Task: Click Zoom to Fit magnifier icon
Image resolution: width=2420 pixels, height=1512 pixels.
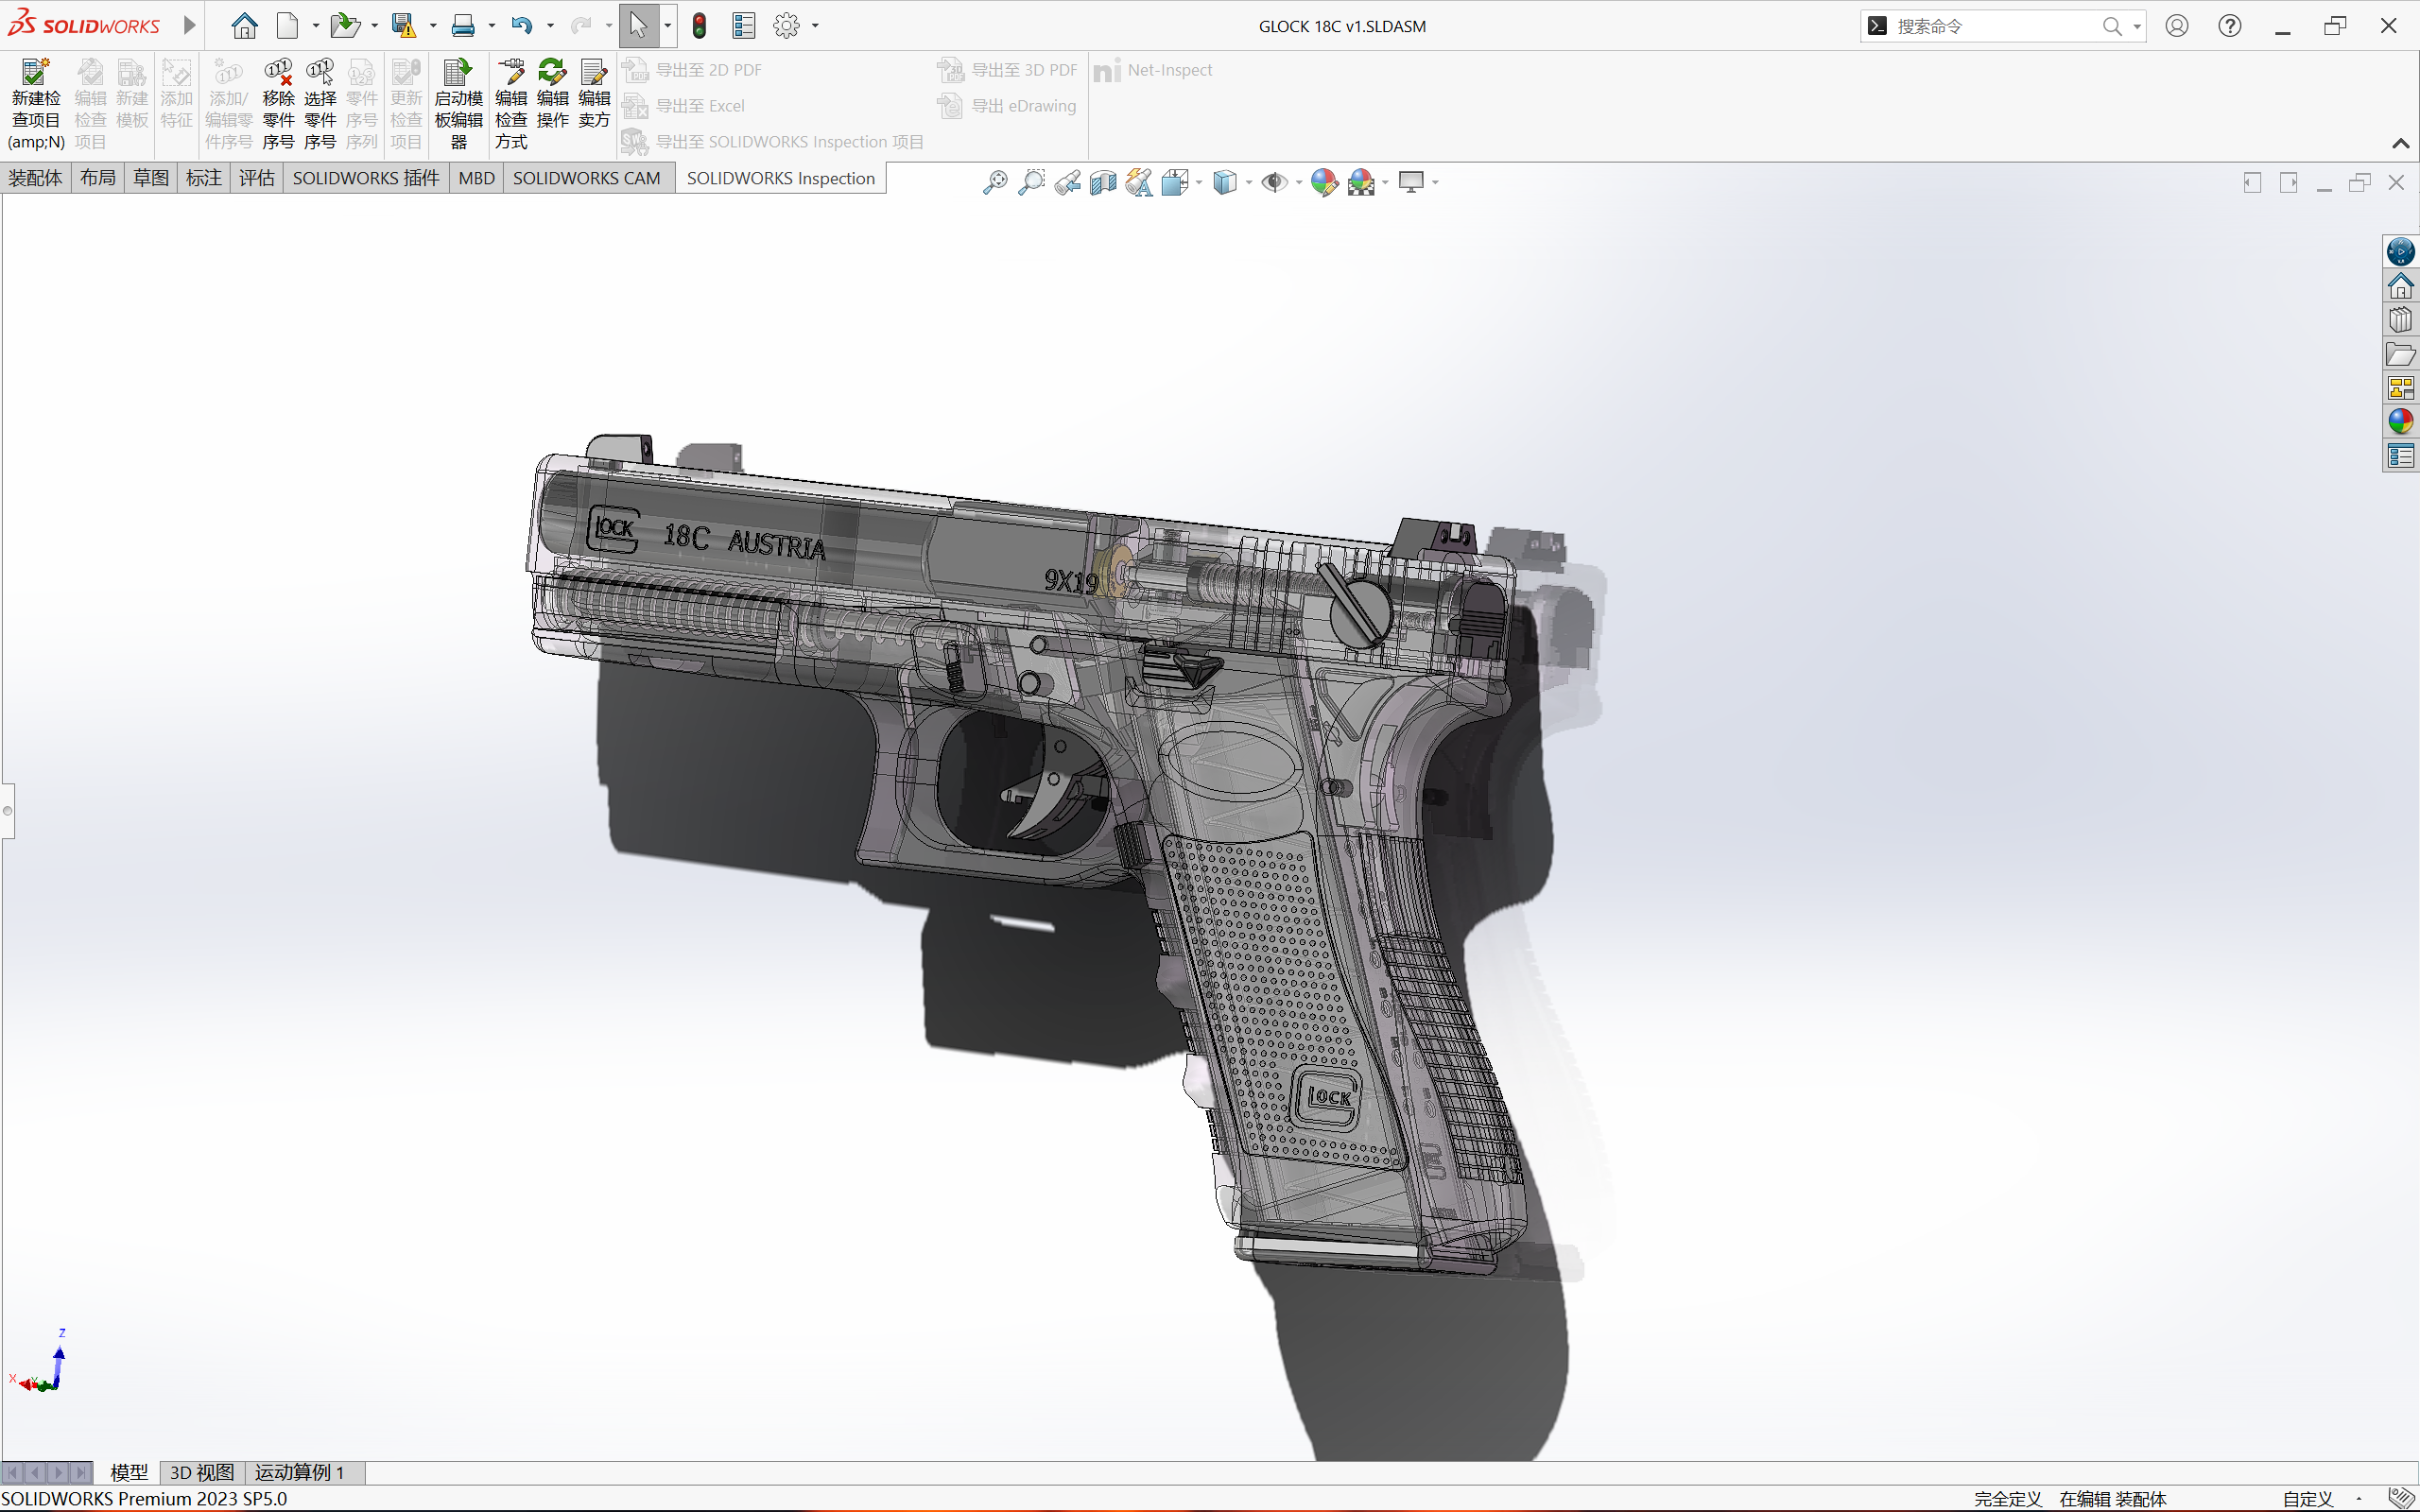Action: point(995,182)
